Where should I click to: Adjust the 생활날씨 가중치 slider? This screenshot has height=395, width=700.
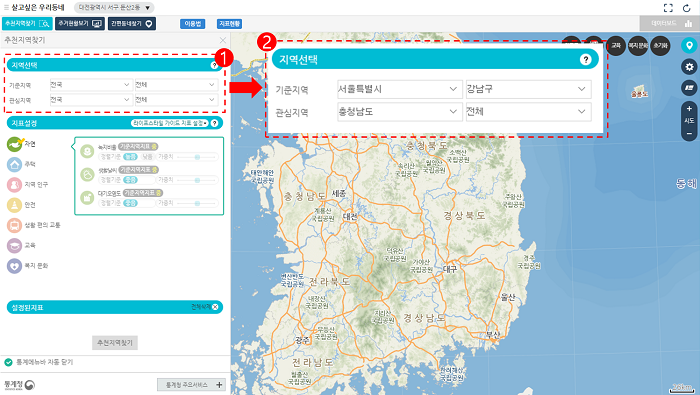196,180
